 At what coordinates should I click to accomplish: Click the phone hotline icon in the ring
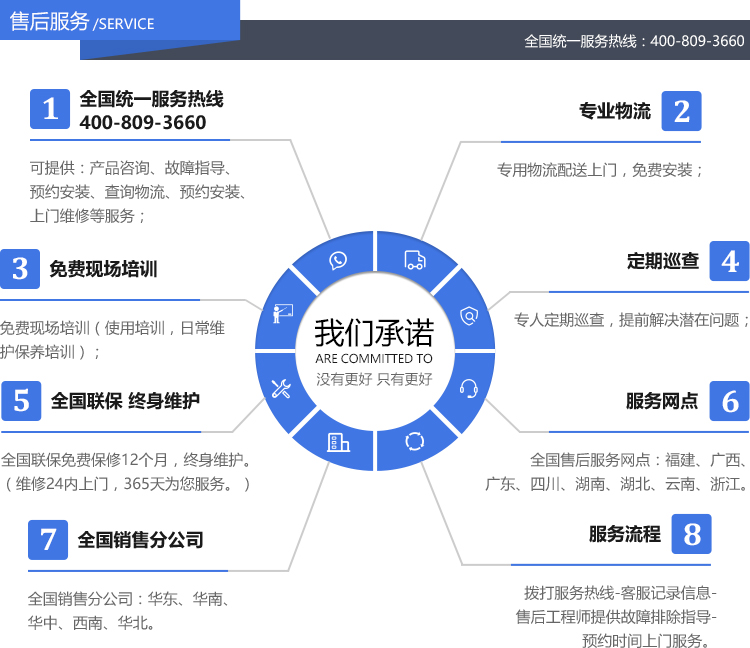coord(338,260)
